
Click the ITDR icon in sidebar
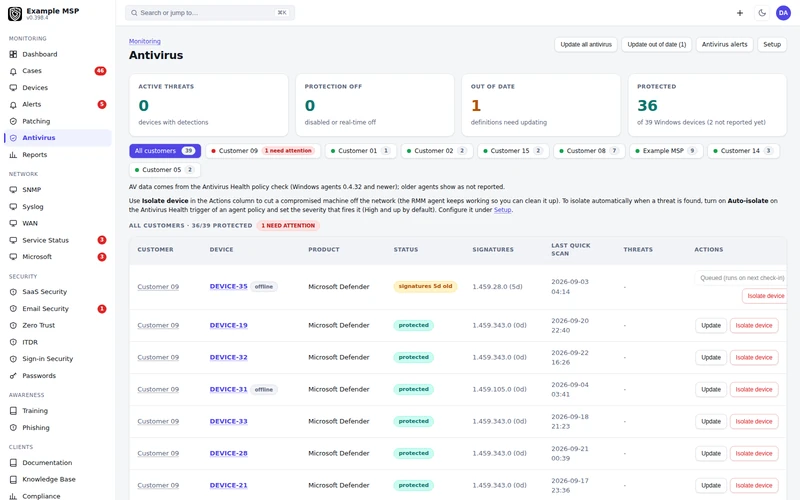click(13, 342)
